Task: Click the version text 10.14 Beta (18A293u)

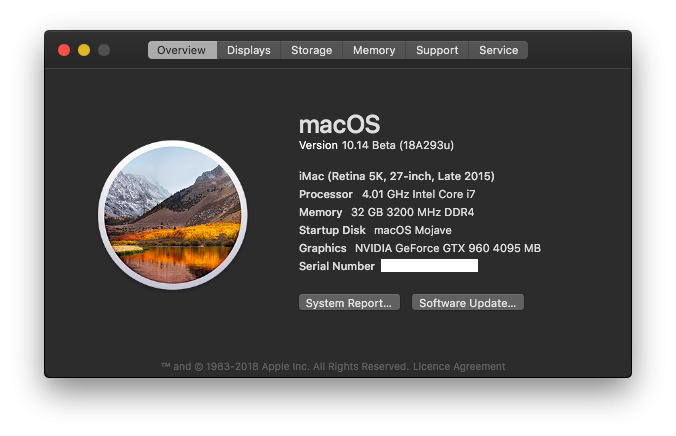Action: (x=397, y=145)
